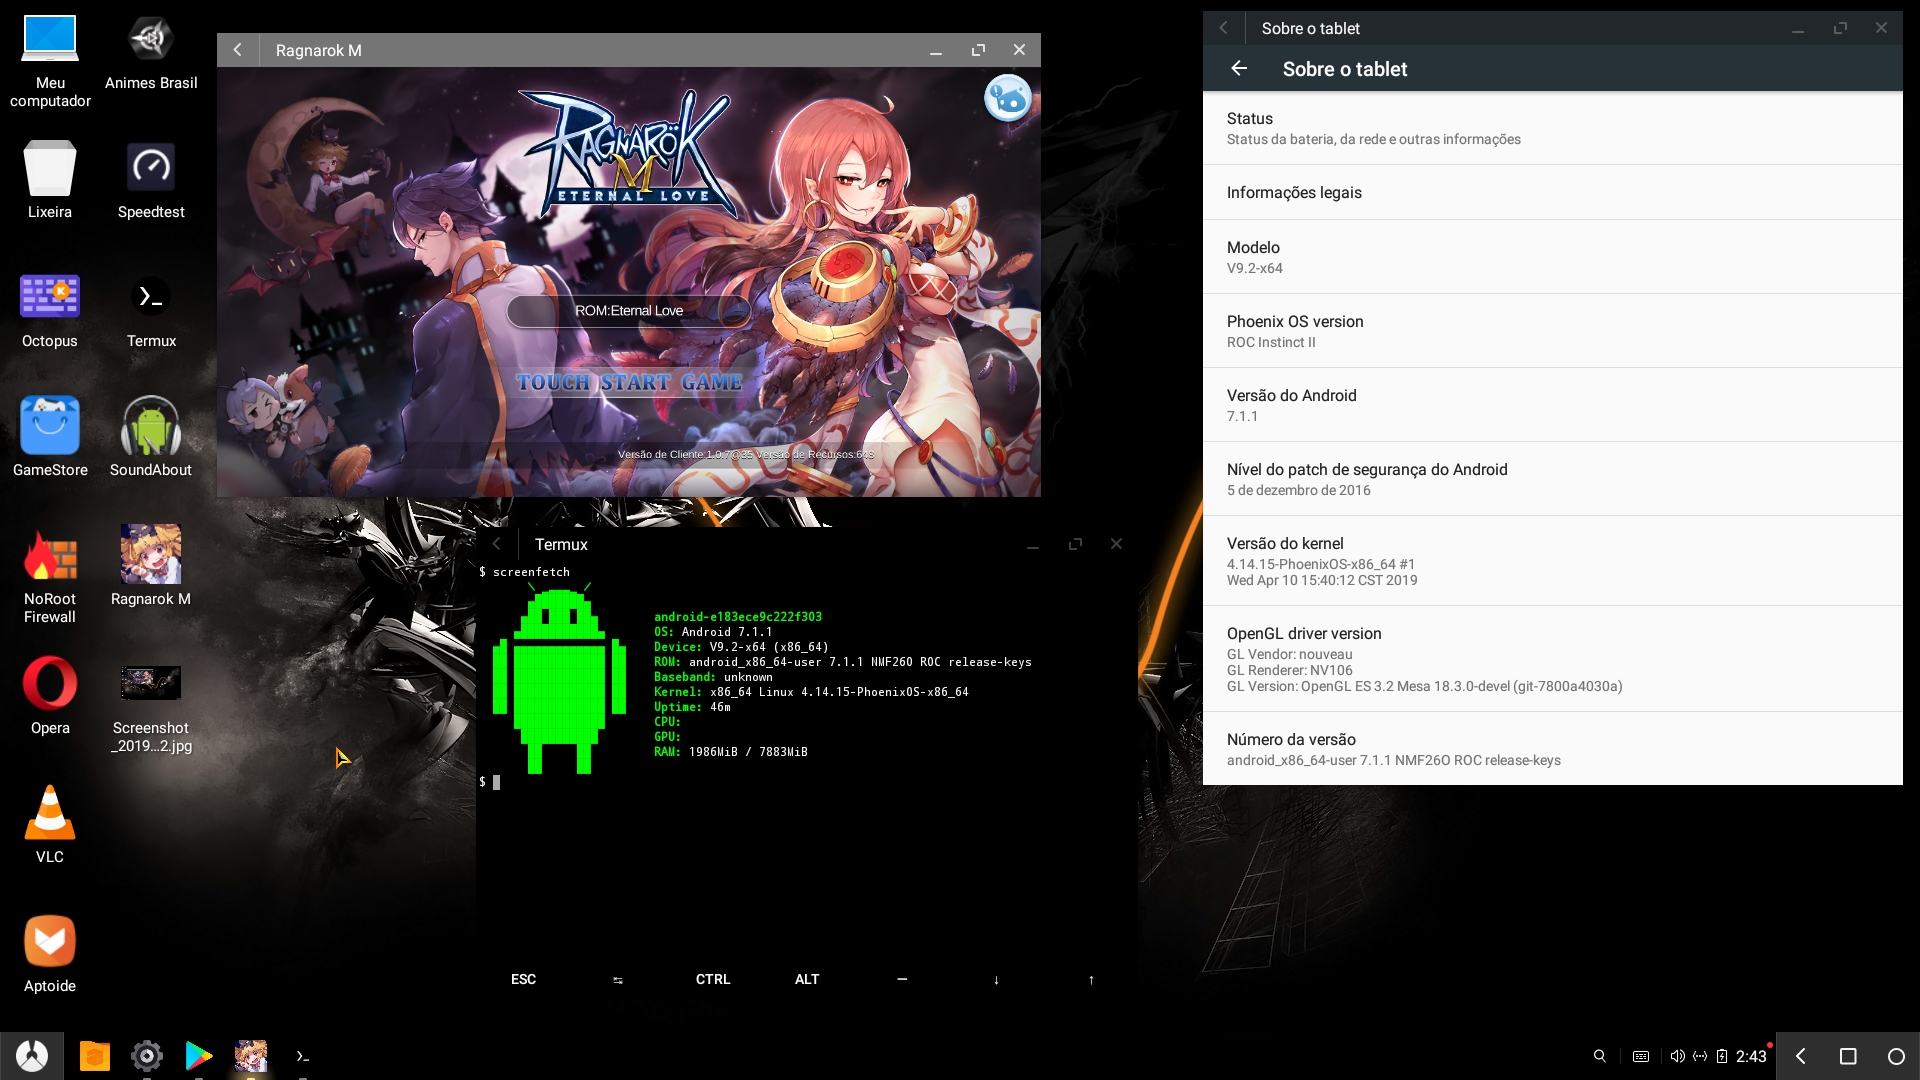Image resolution: width=1920 pixels, height=1080 pixels.
Task: Click TOUCH START GAME text
Action: 629,382
